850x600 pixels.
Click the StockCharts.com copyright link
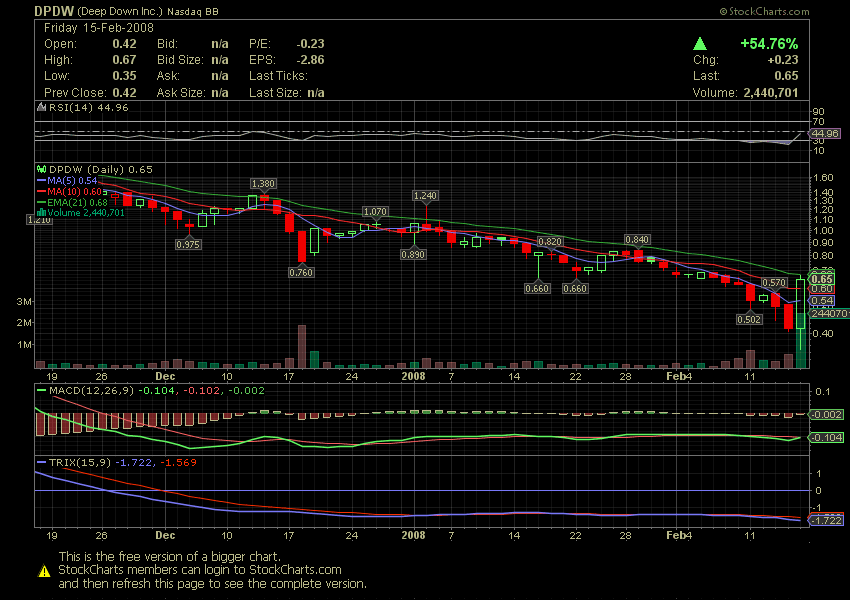(764, 11)
